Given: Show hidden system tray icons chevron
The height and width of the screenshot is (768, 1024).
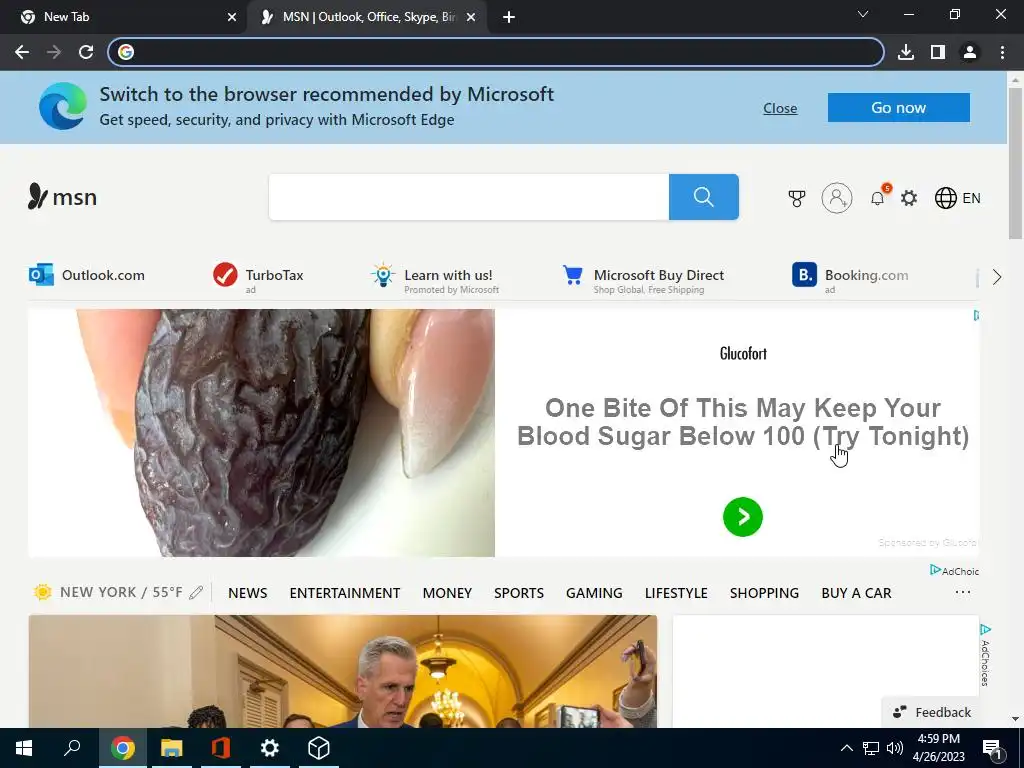Looking at the screenshot, I should click(846, 748).
